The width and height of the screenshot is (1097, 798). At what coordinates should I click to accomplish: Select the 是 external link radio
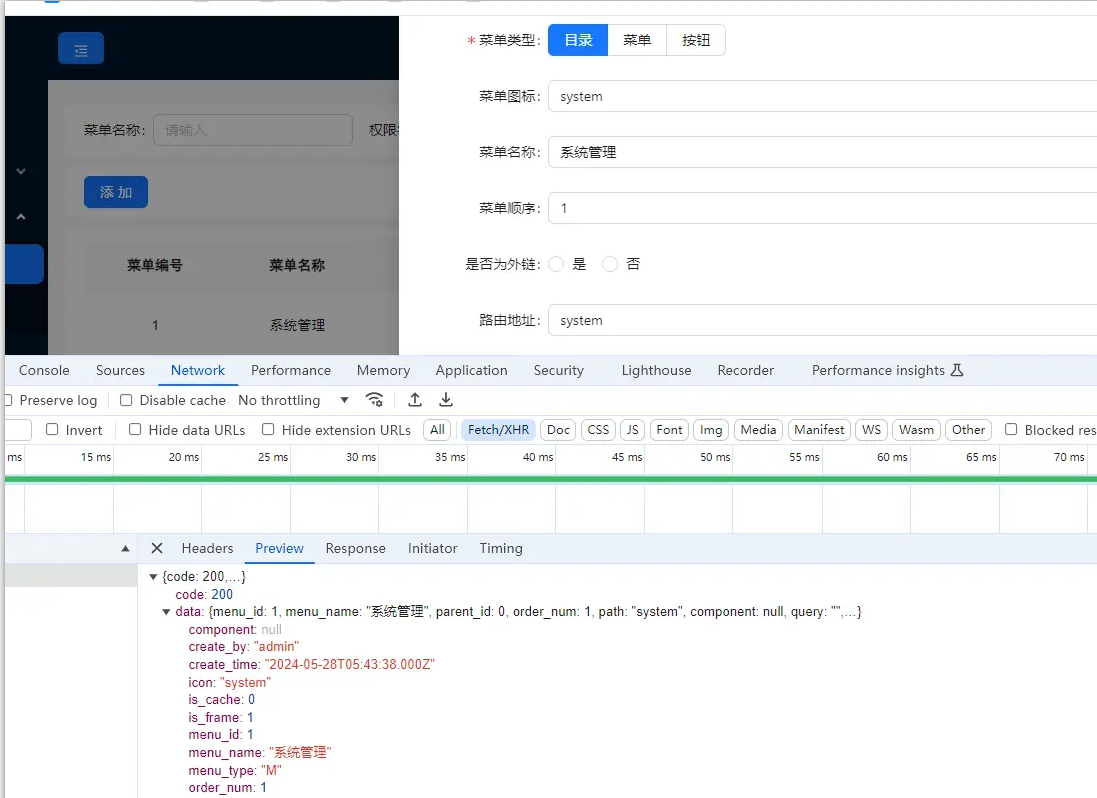[x=556, y=264]
